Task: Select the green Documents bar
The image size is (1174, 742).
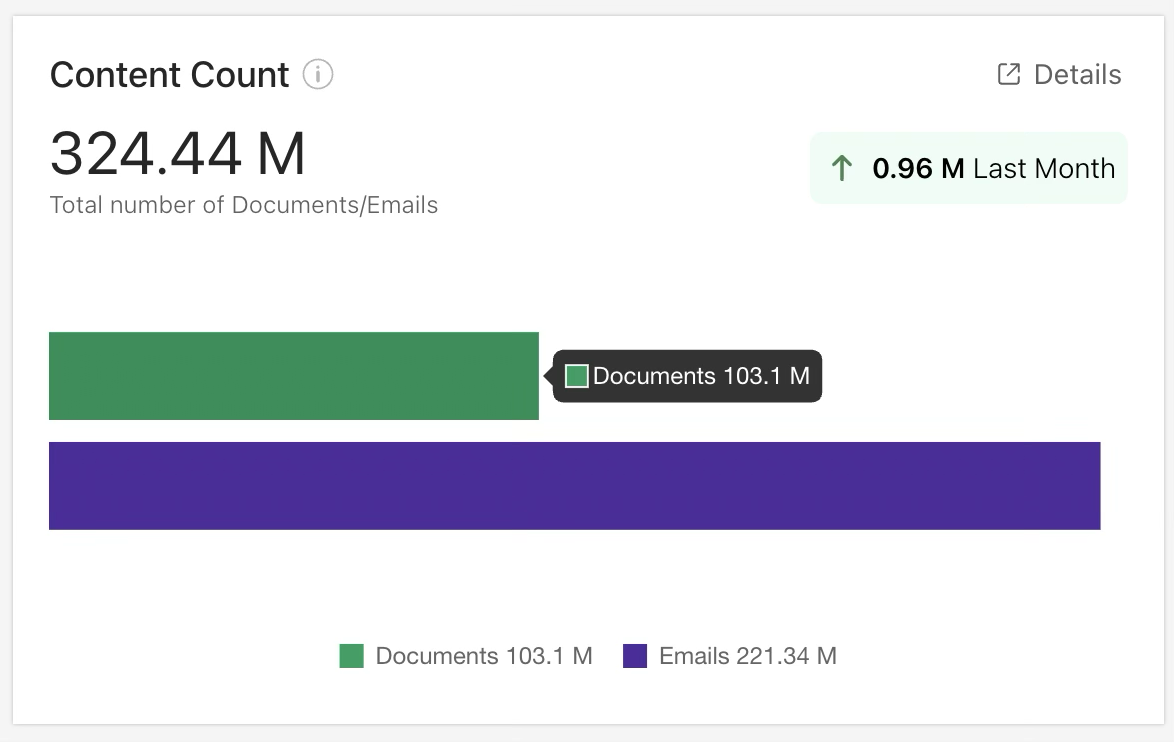Action: pyautogui.click(x=294, y=376)
